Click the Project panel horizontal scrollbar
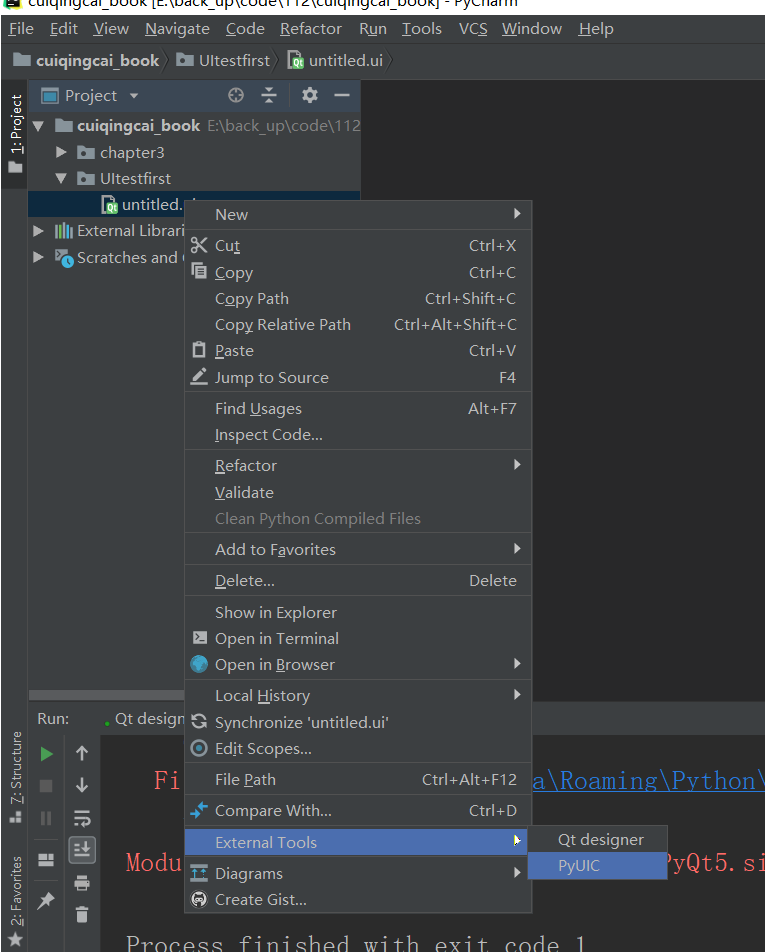This screenshot has width=765, height=952. [106, 695]
